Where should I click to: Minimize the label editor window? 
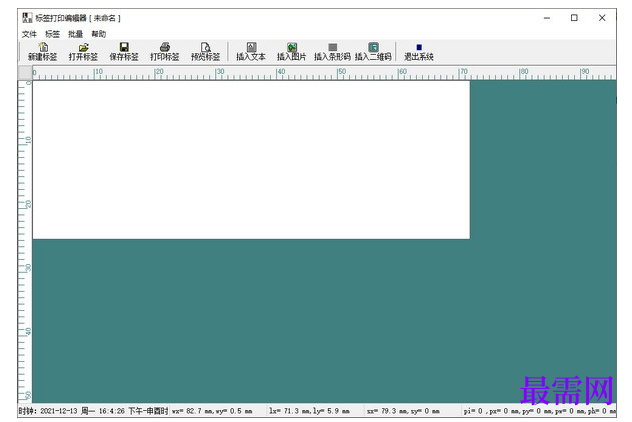[547, 18]
